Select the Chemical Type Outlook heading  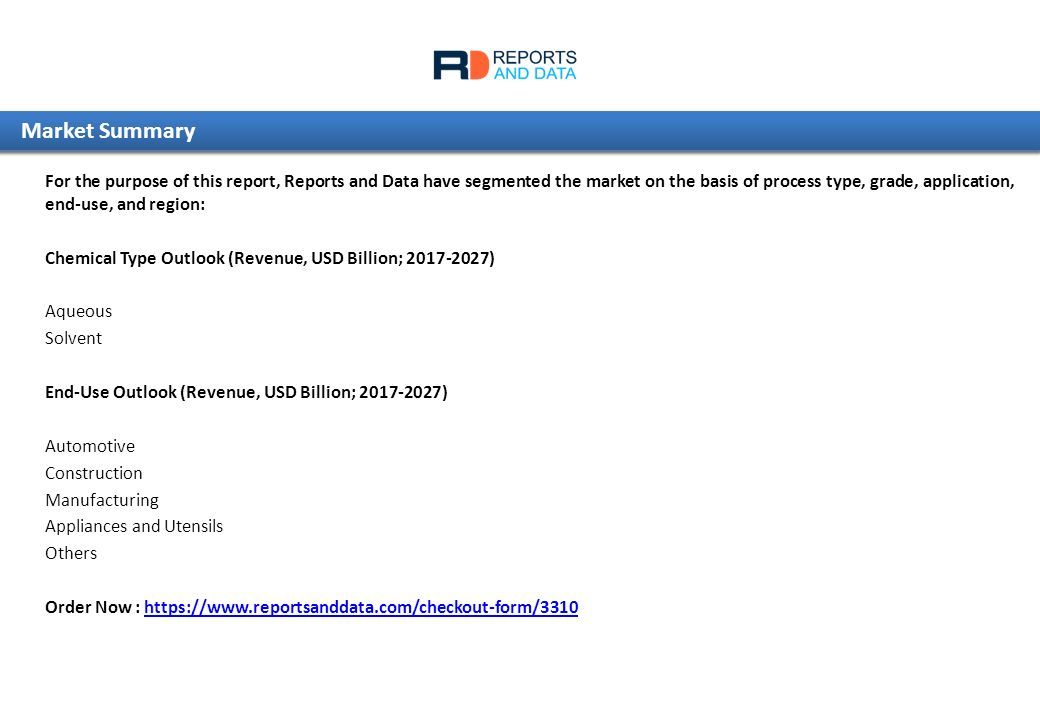click(270, 258)
